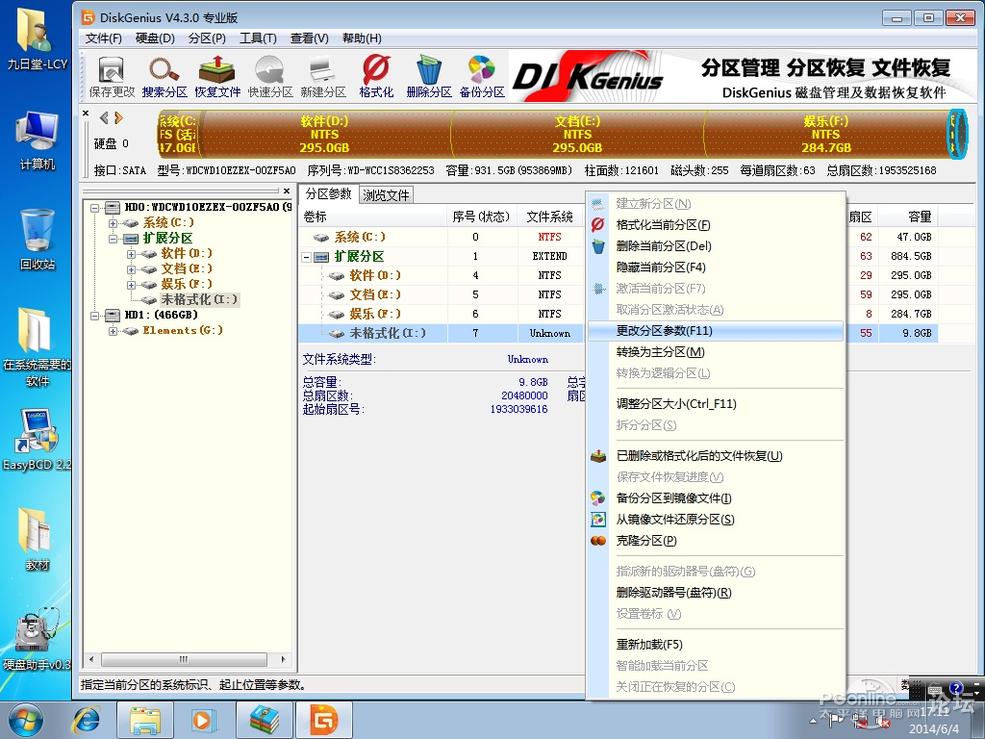
Task: Open the 查看(V) menu
Action: tap(310, 38)
